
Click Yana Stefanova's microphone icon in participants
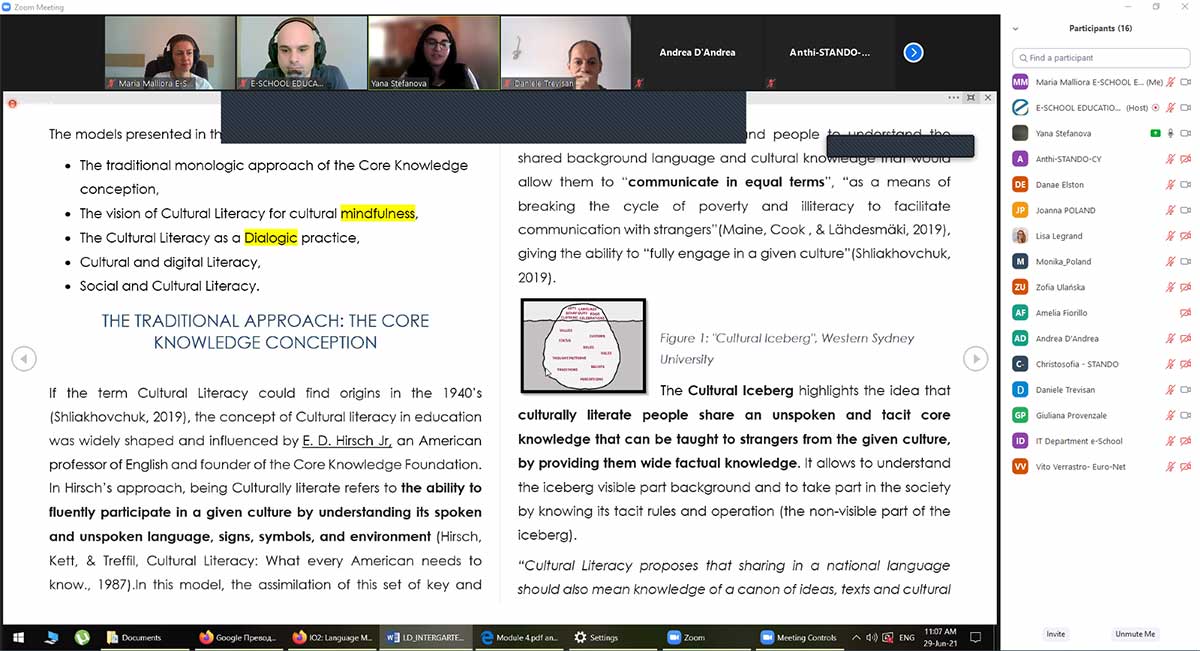click(x=1171, y=133)
